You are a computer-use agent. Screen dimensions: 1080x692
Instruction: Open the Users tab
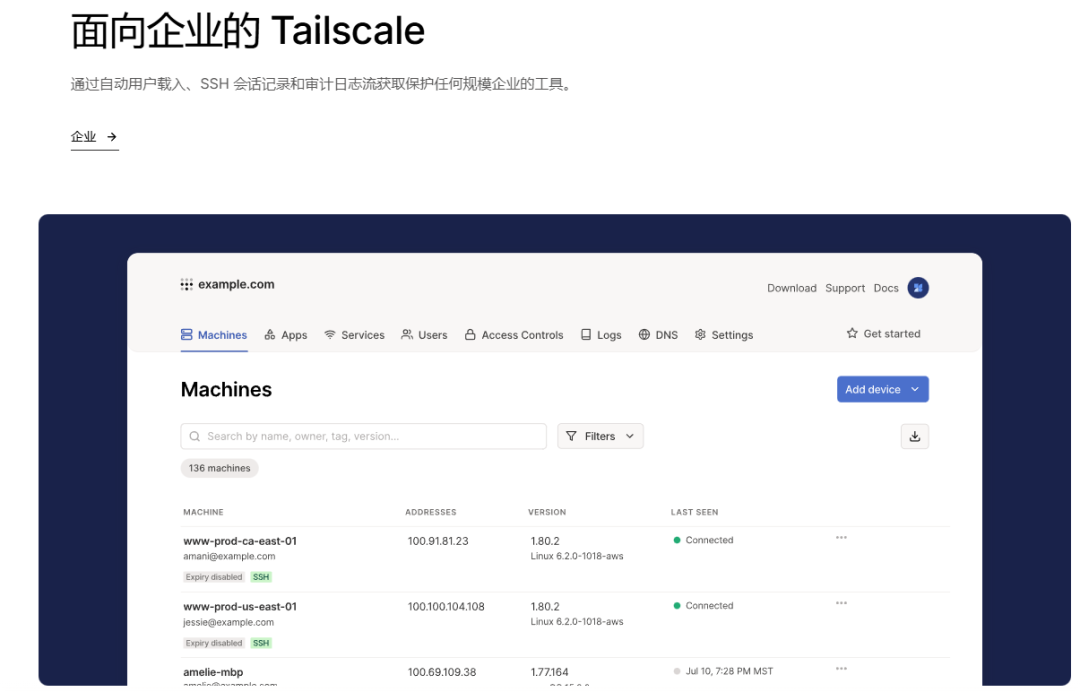click(x=424, y=335)
